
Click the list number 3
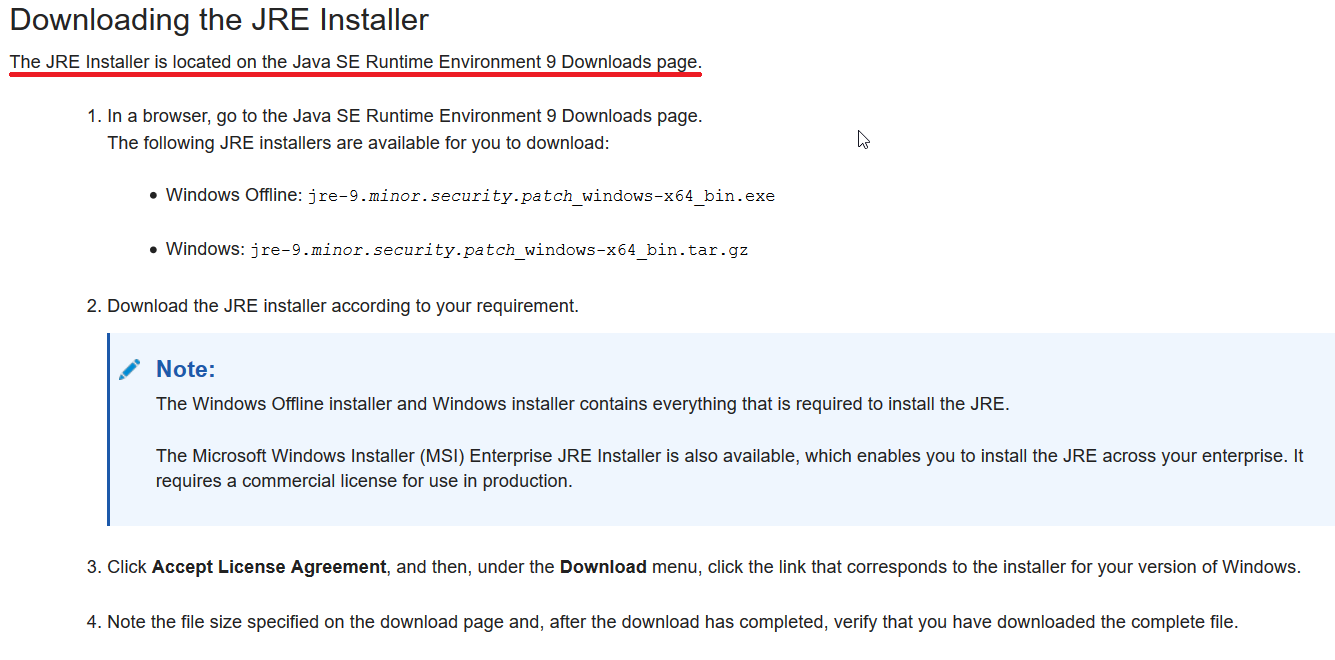pos(93,567)
